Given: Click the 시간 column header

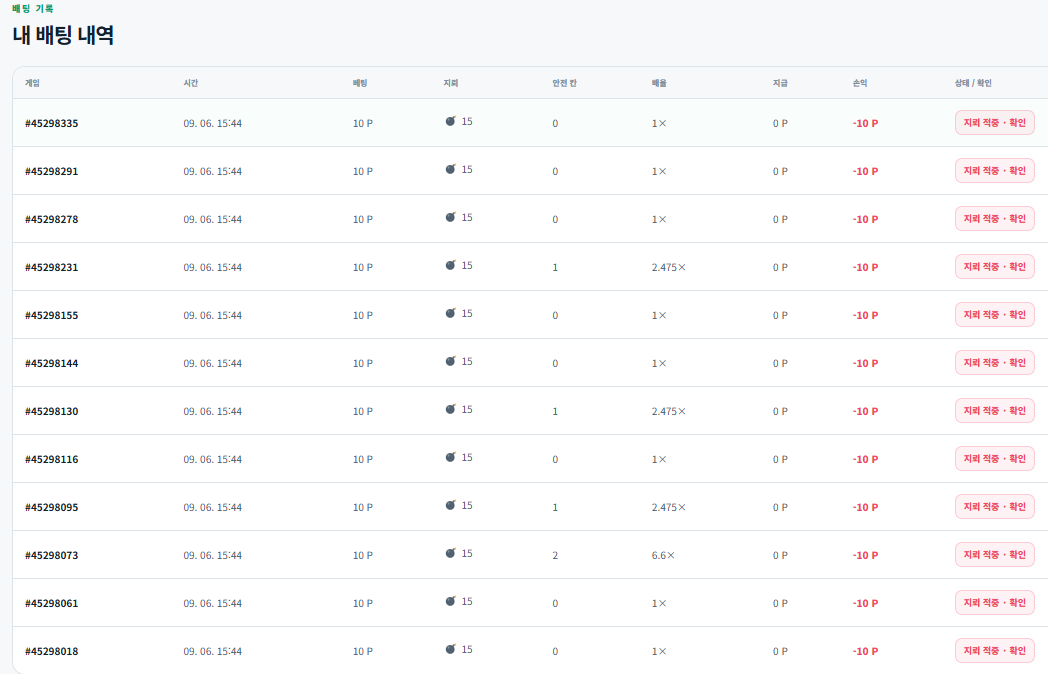Looking at the screenshot, I should [x=190, y=83].
